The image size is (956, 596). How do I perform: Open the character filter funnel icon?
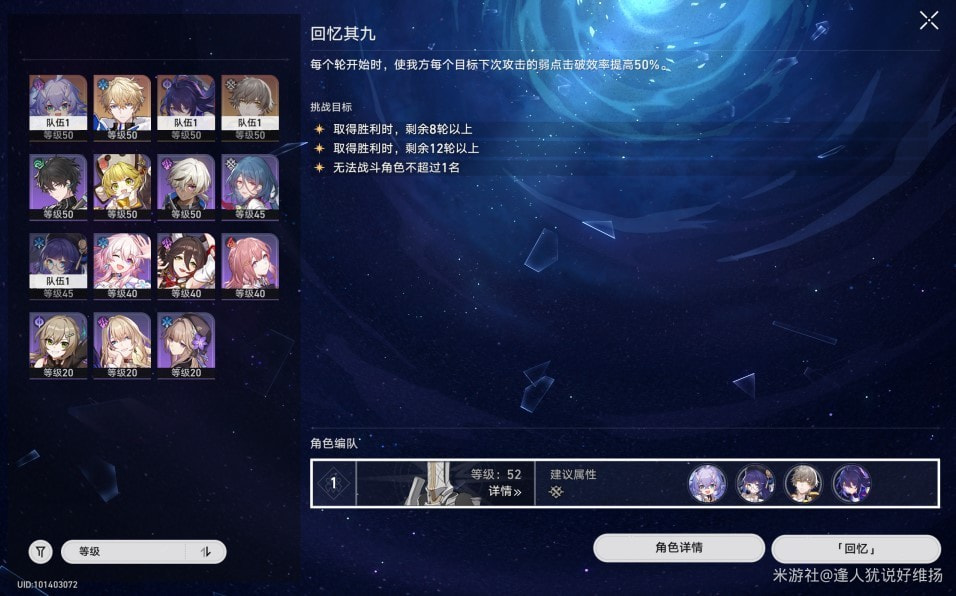point(40,552)
